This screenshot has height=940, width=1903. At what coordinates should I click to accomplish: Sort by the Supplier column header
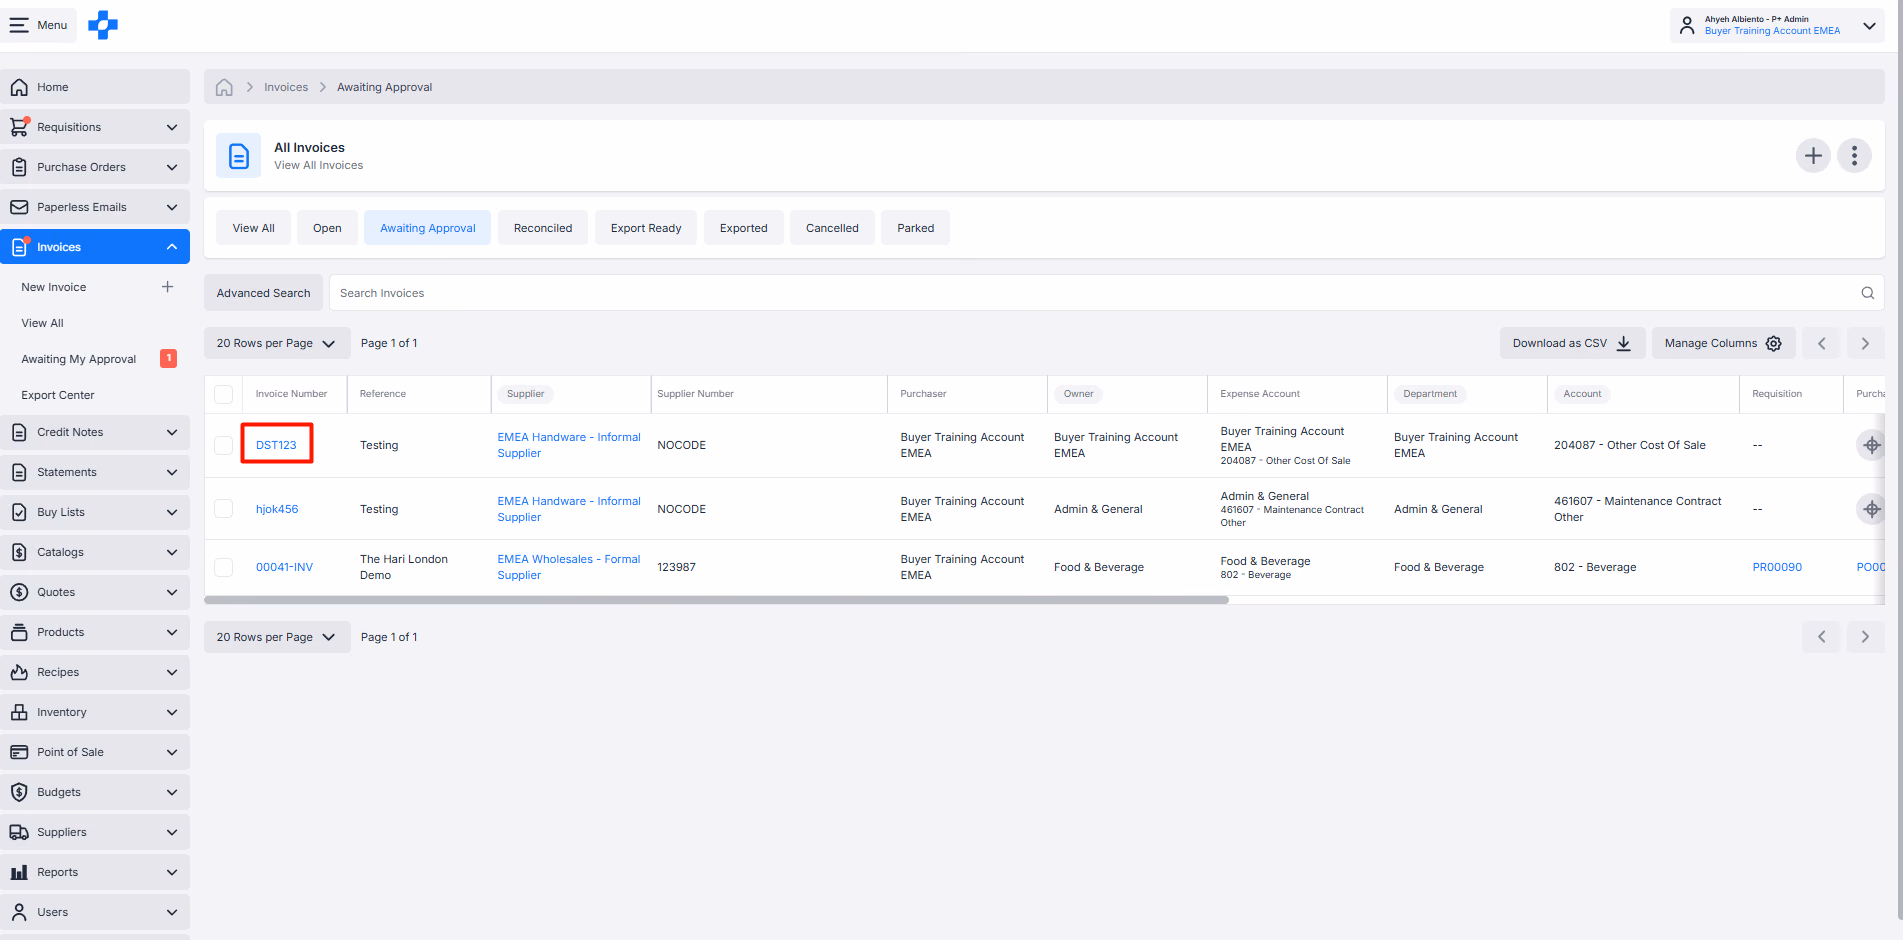(x=525, y=394)
